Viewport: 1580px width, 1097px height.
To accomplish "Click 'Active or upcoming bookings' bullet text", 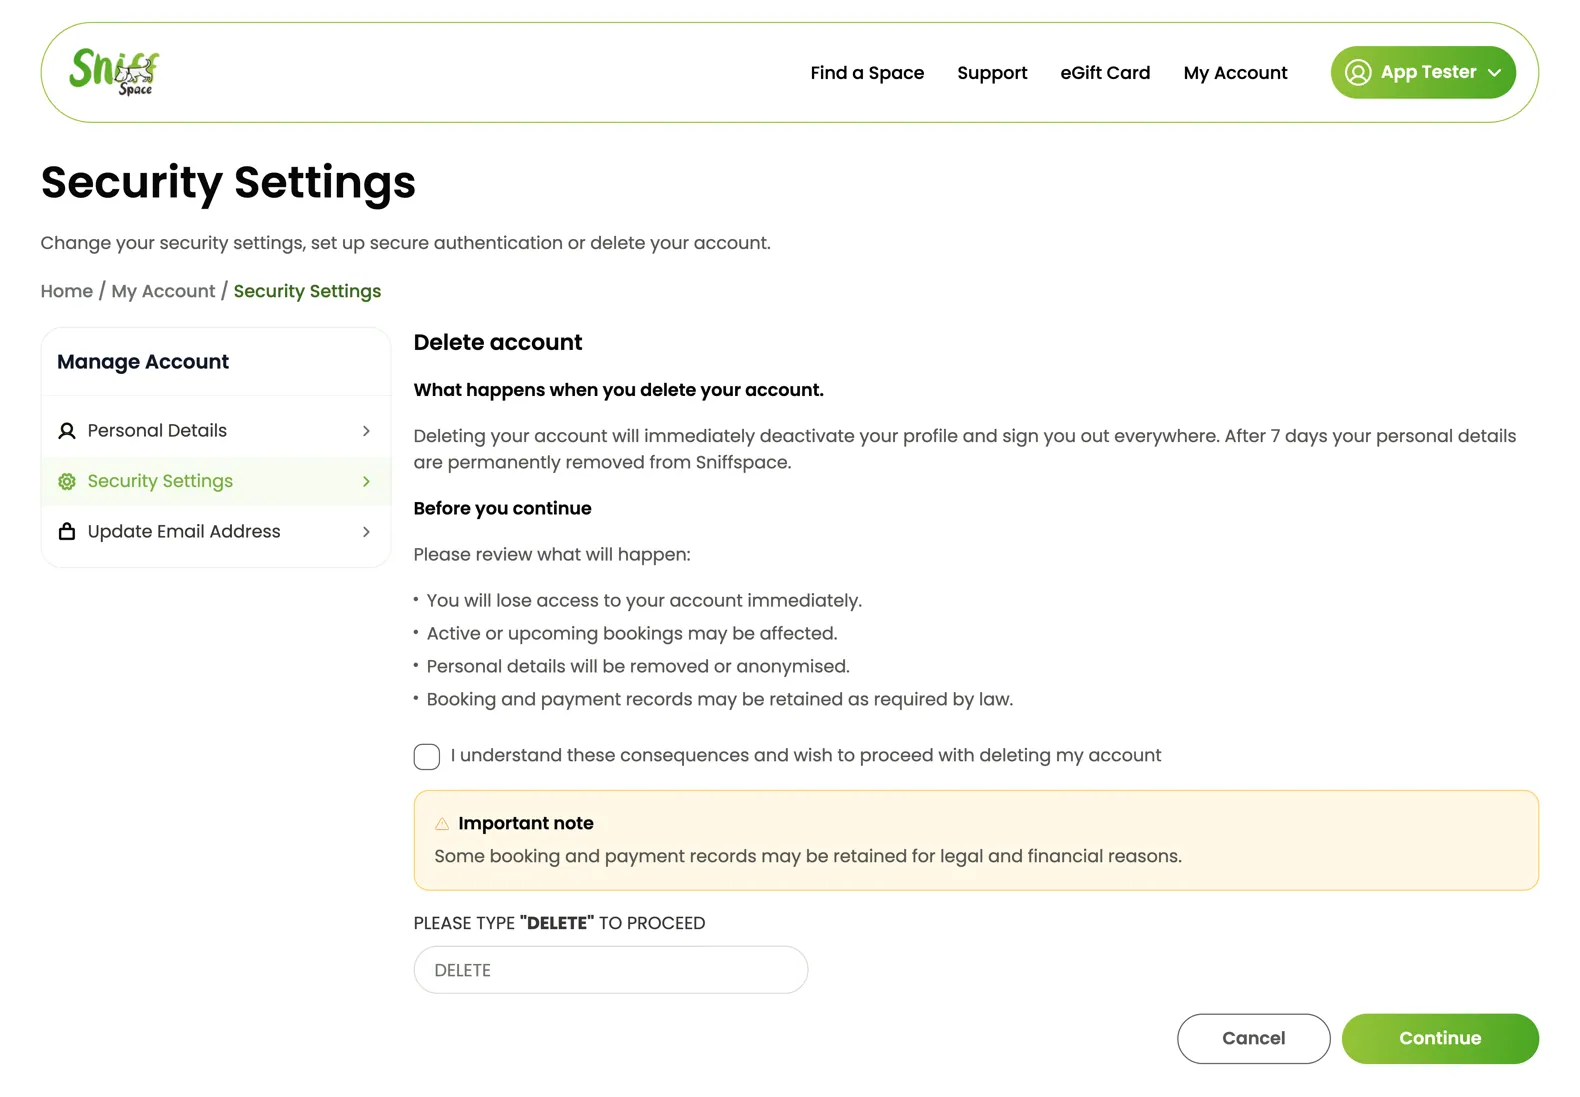I will point(632,633).
